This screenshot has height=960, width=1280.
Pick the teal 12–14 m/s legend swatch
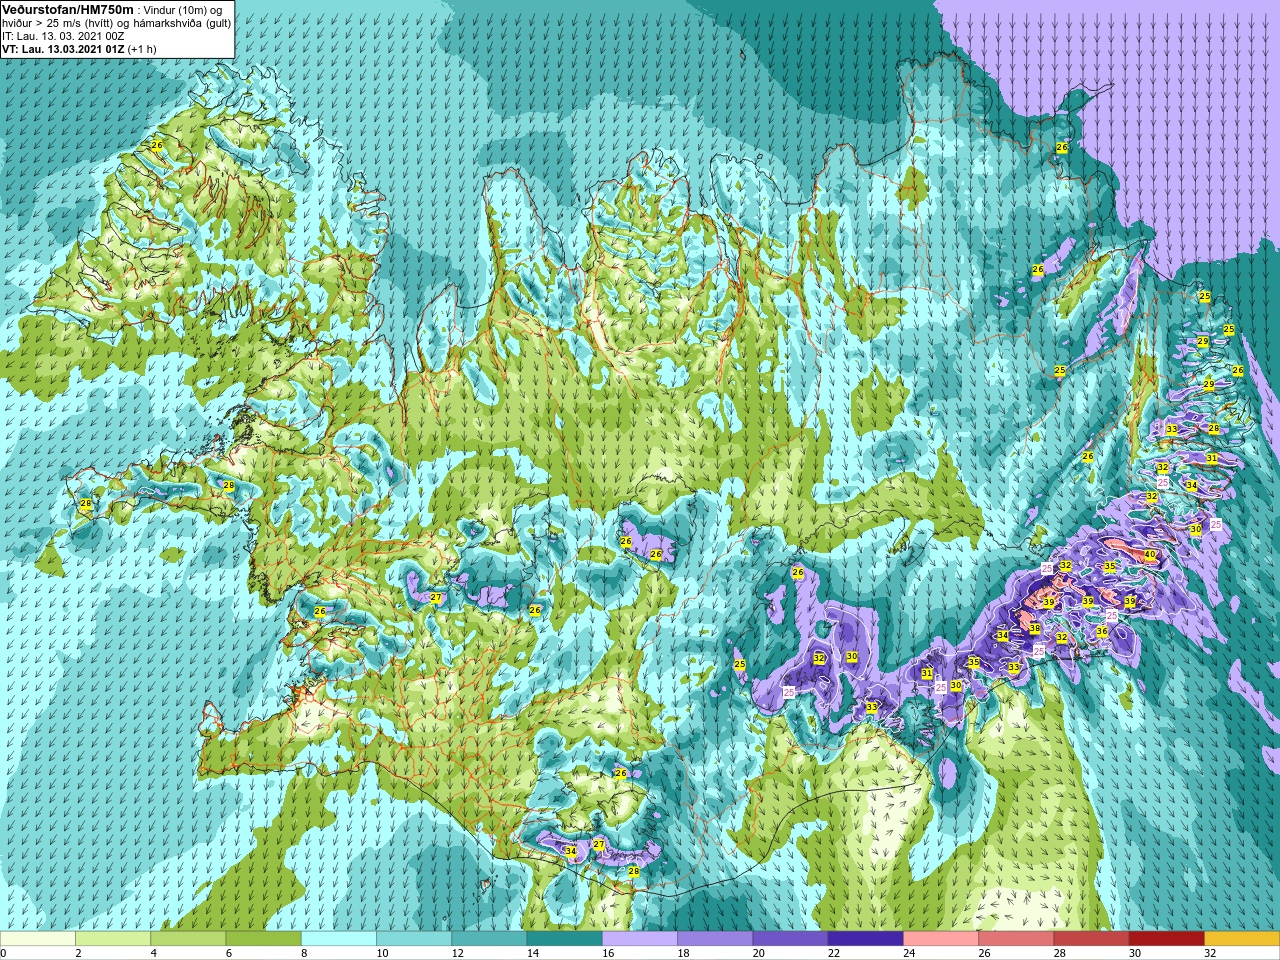pos(489,939)
